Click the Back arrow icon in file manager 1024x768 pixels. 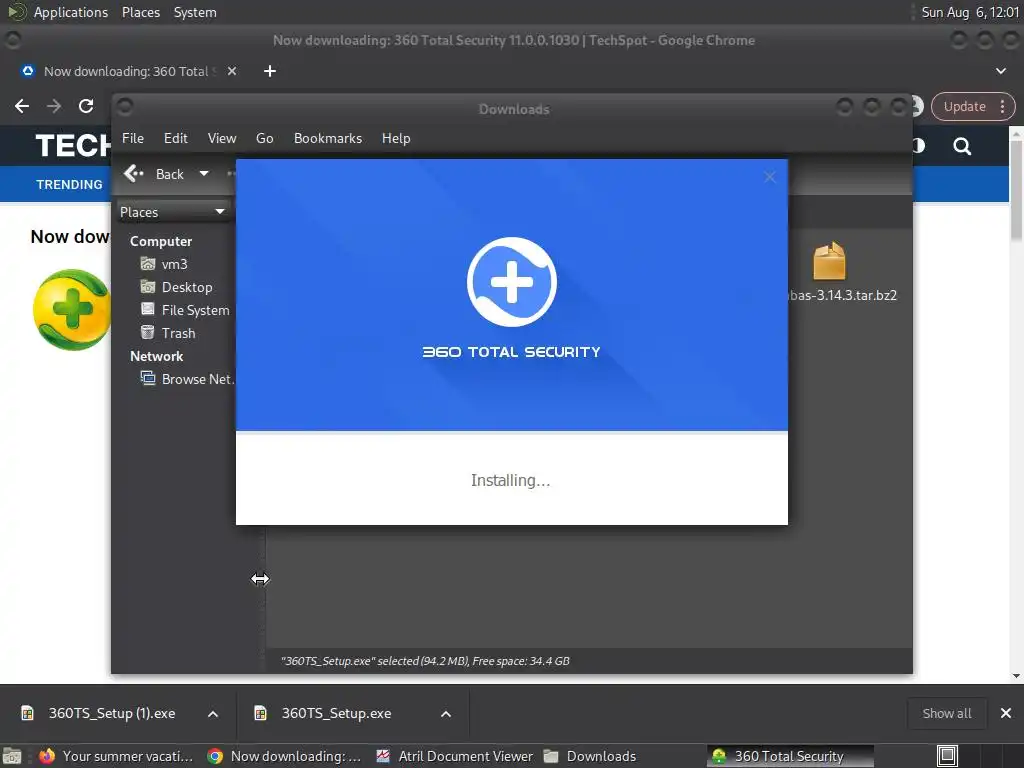pyautogui.click(x=133, y=174)
